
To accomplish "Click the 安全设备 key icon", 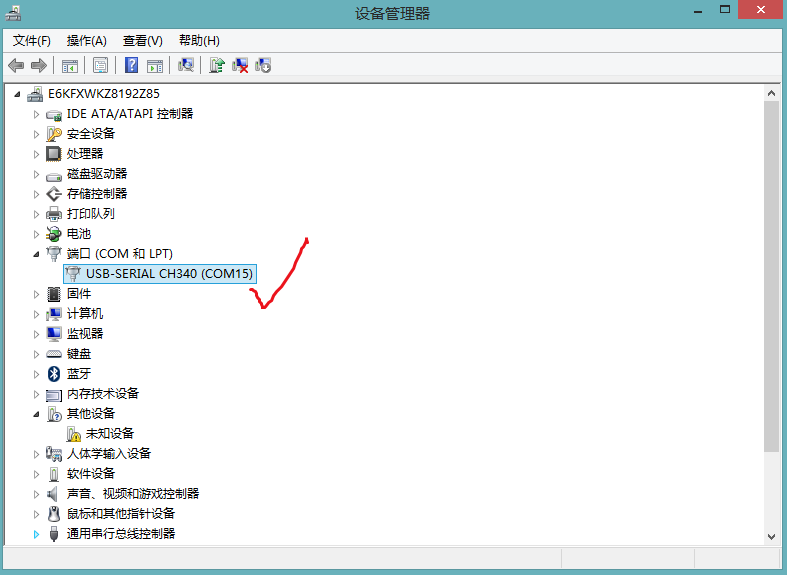I will click(x=54, y=134).
